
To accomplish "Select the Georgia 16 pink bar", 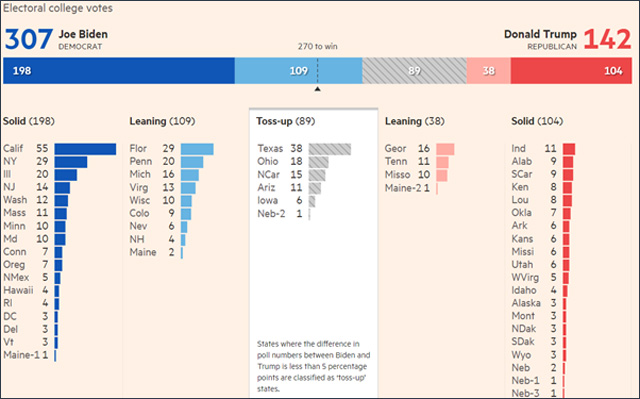I will pyautogui.click(x=445, y=149).
